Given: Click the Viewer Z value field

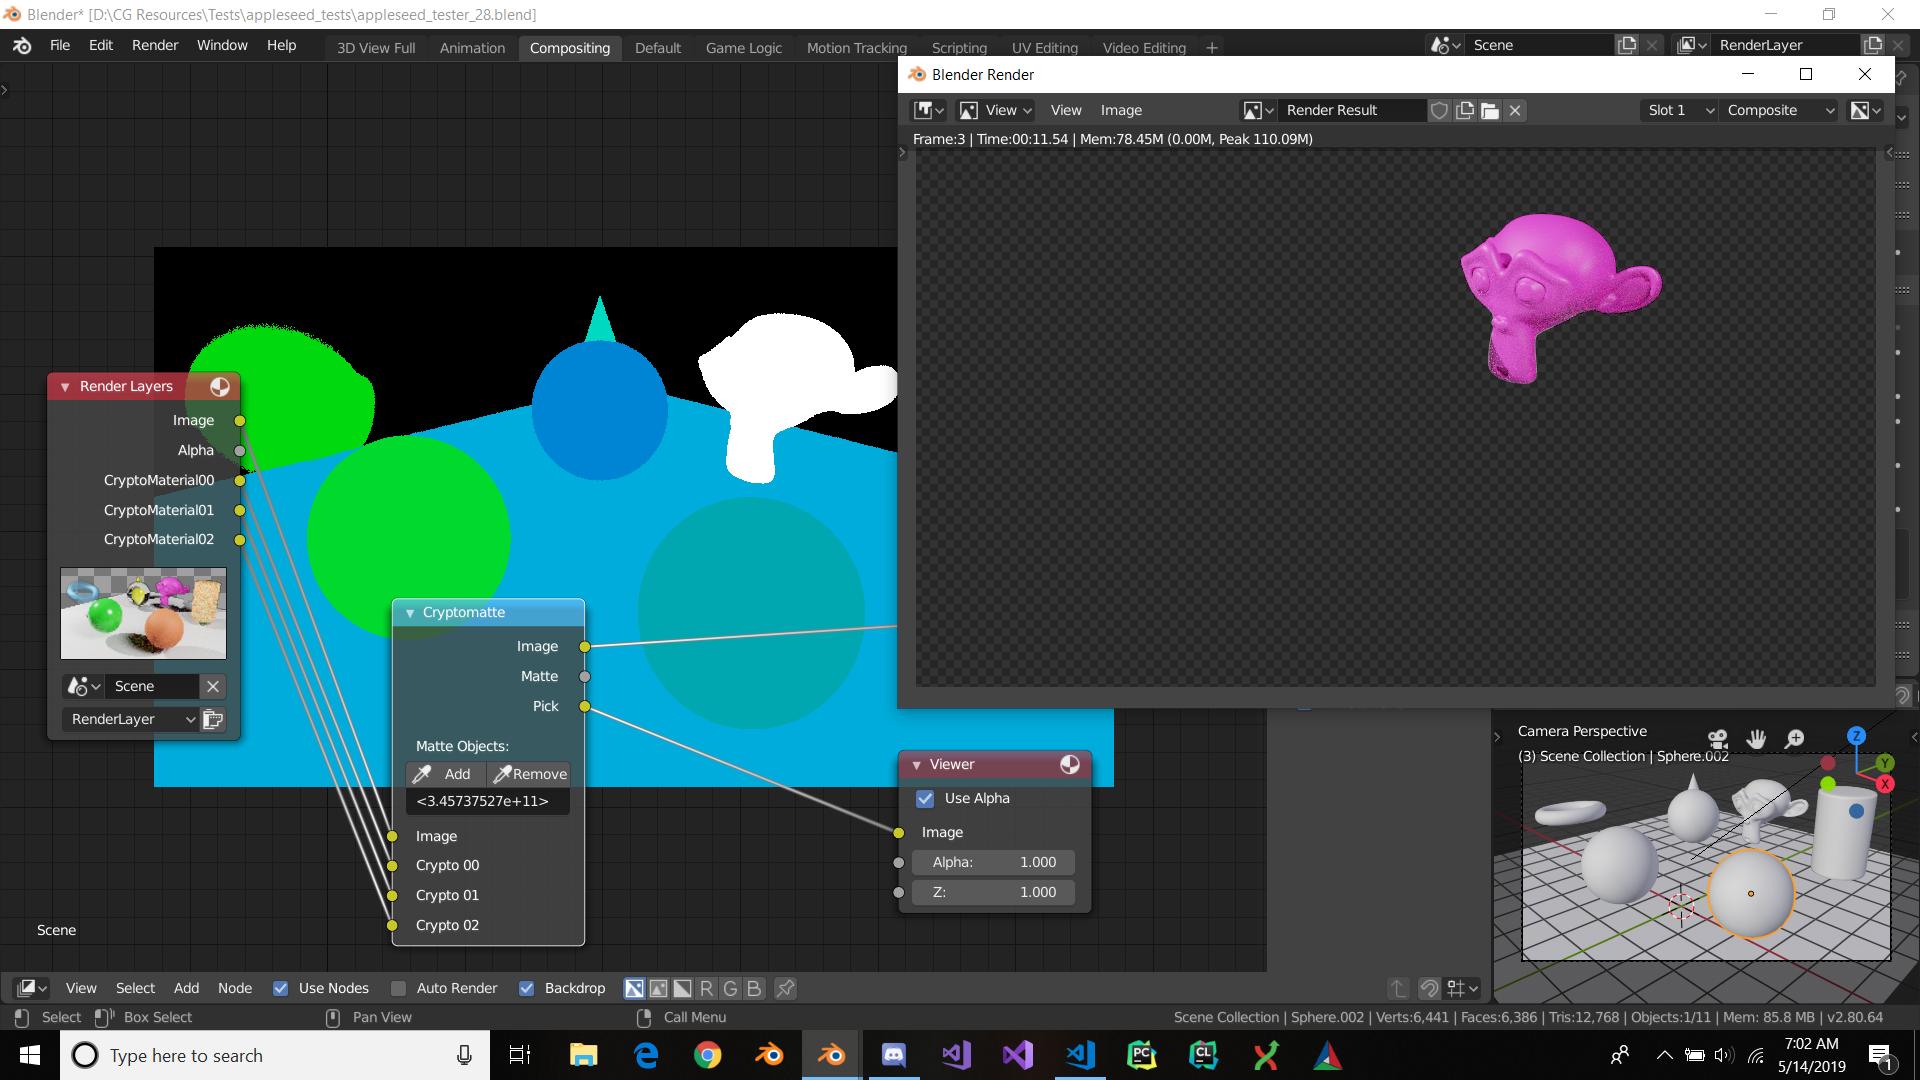Looking at the screenshot, I should [x=993, y=892].
